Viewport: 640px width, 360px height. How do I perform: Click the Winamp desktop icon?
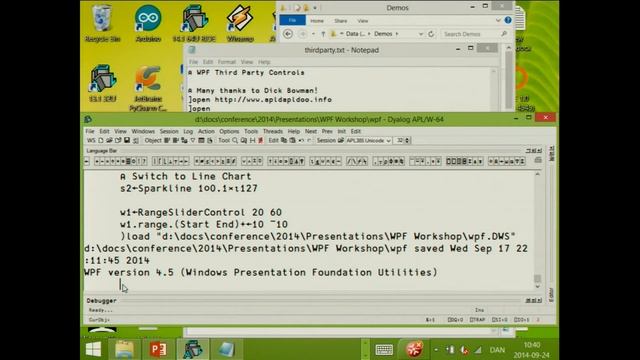[x=240, y=23]
